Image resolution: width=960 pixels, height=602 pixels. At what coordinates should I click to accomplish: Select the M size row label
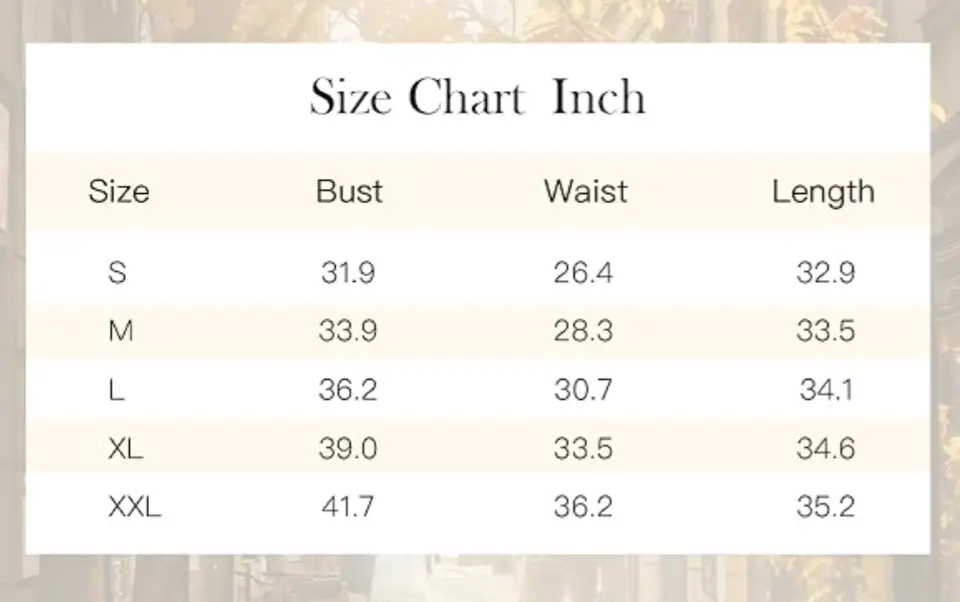tap(120, 331)
